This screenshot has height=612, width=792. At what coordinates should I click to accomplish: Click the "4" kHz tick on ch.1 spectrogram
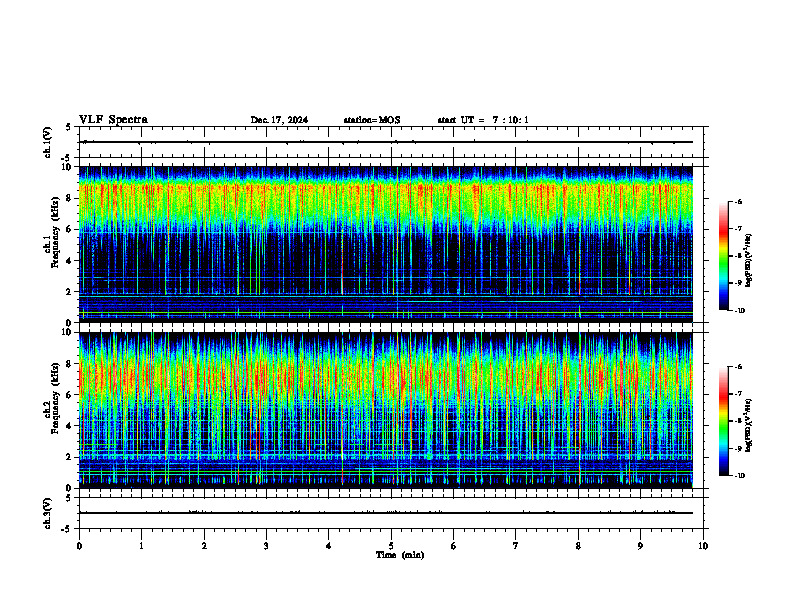[70, 261]
